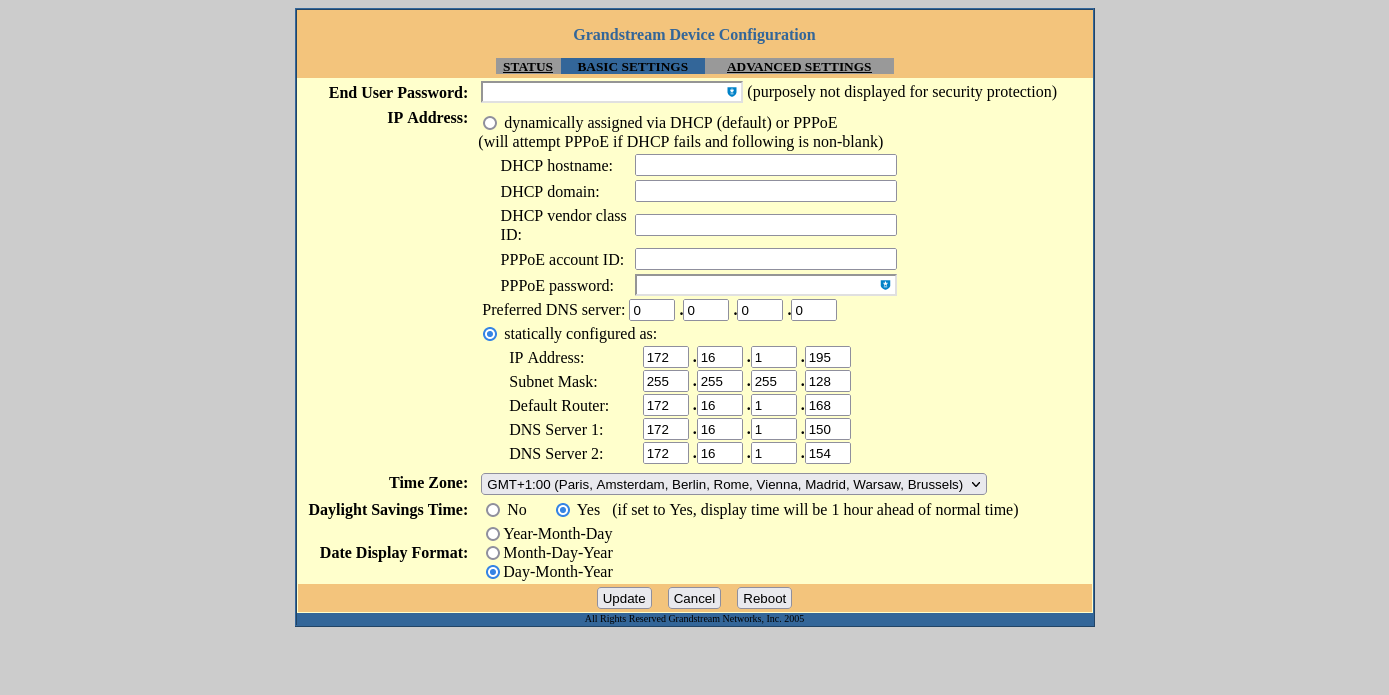Choose Month-Day-Year date format
This screenshot has height=695, width=1389.
pyautogui.click(x=493, y=553)
